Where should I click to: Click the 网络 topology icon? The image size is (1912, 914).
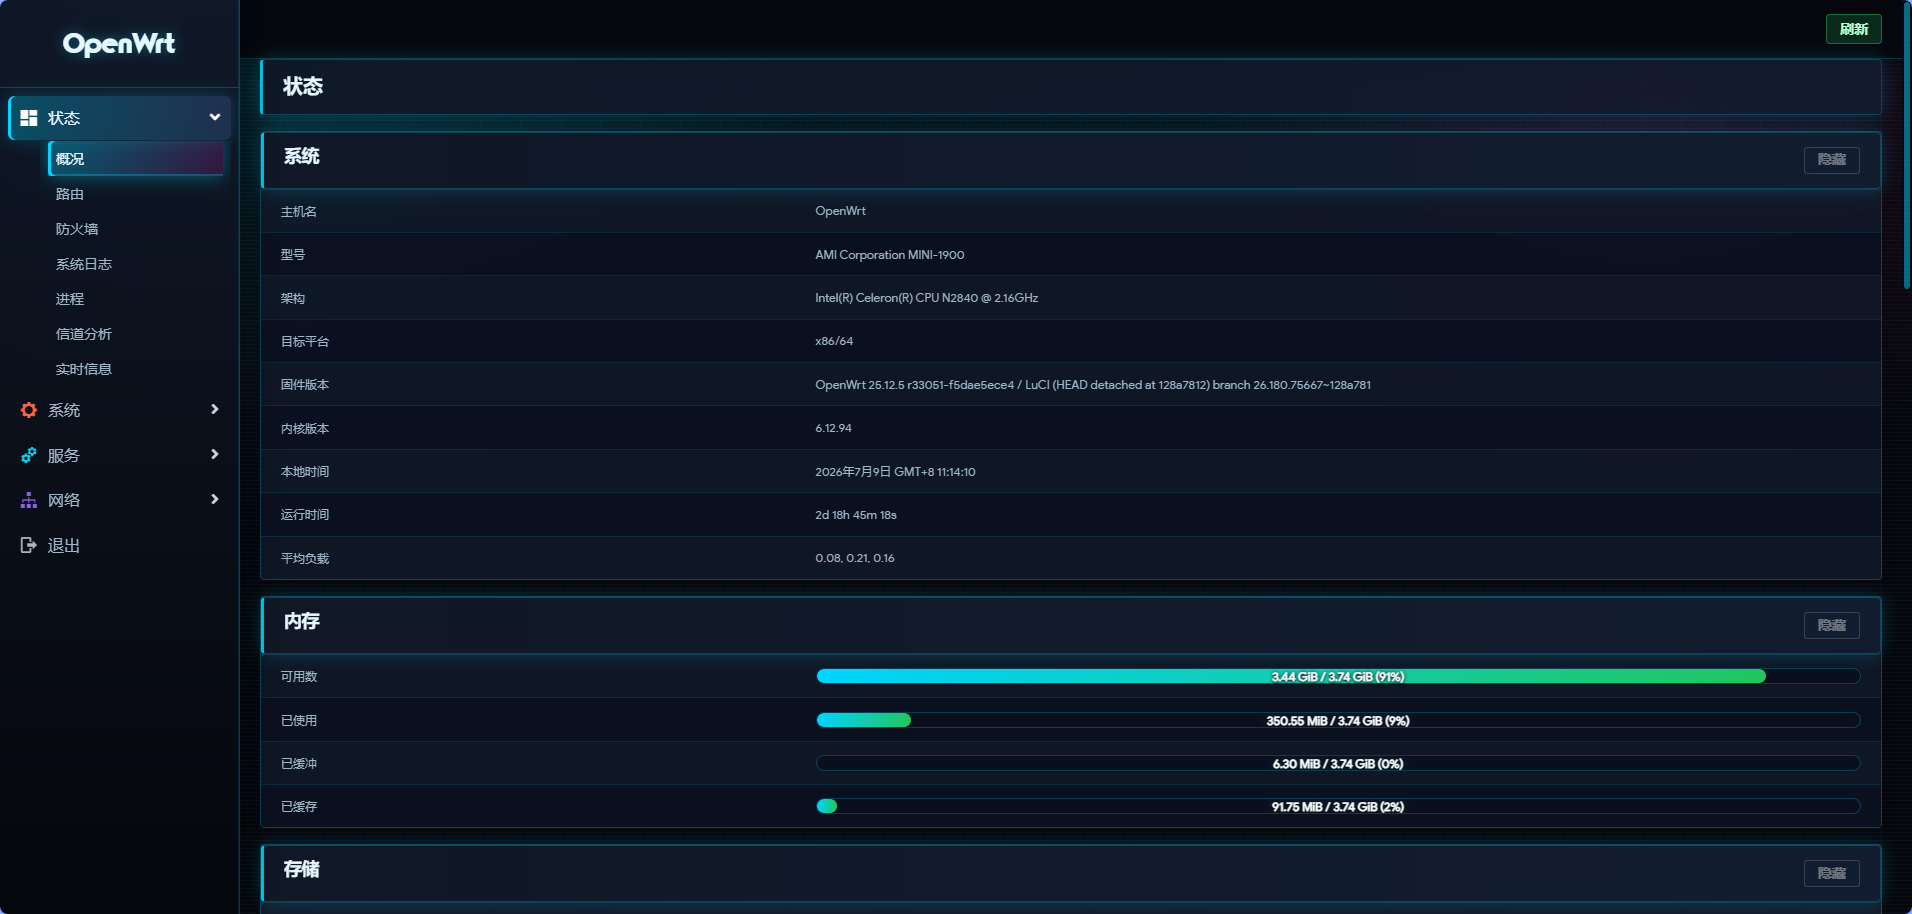29,500
